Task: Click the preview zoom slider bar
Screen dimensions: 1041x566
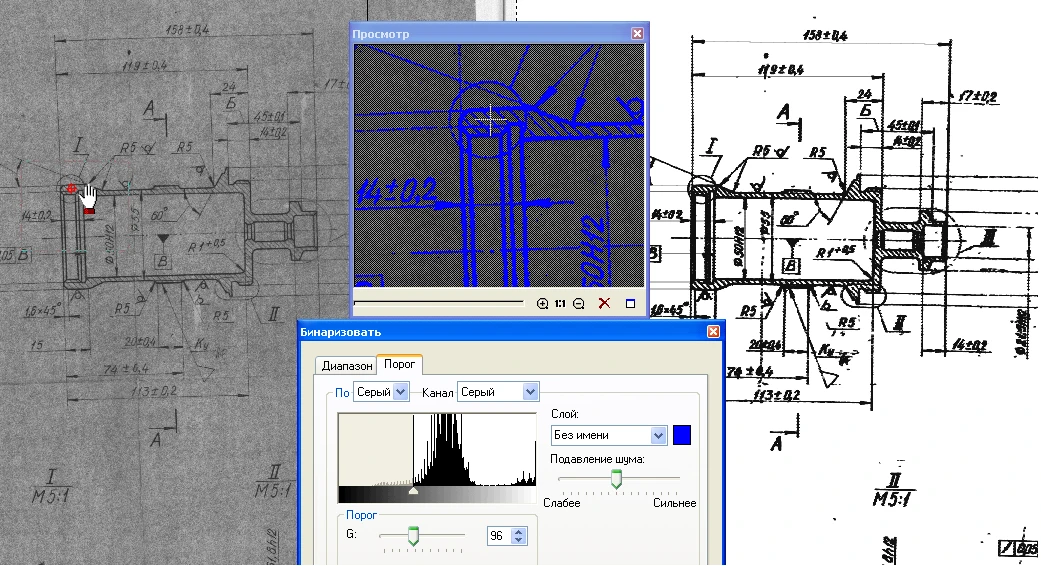Action: pos(440,301)
